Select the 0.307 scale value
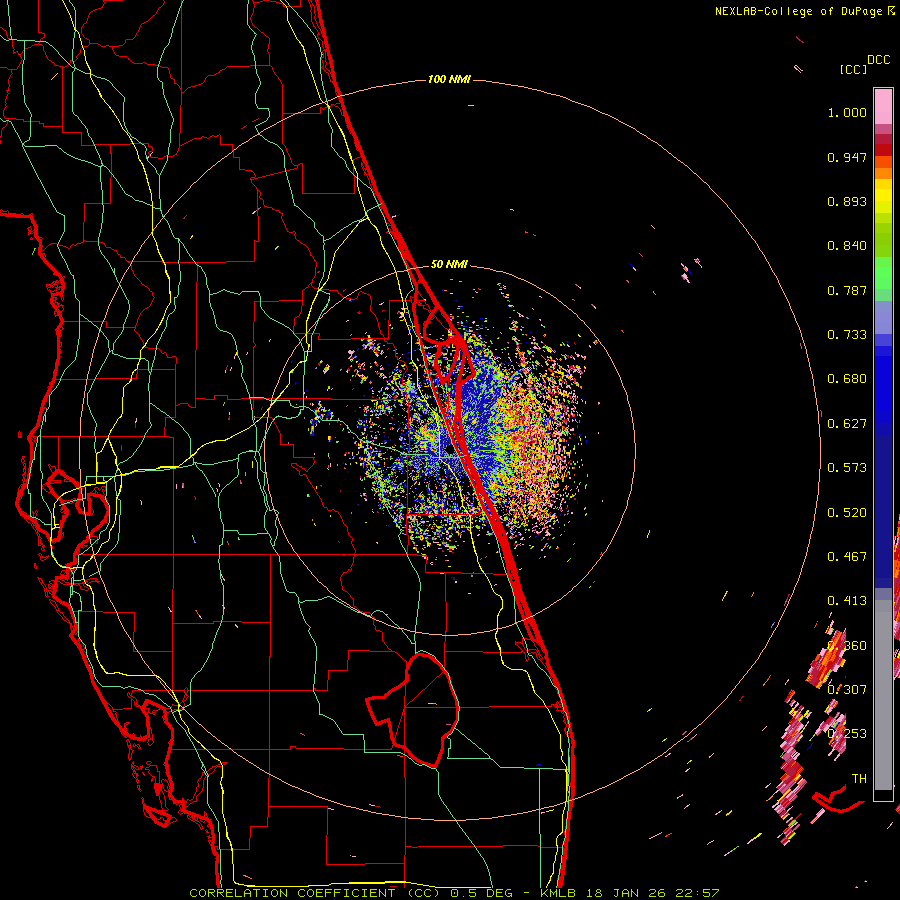Screen dimensions: 900x900 847,690
